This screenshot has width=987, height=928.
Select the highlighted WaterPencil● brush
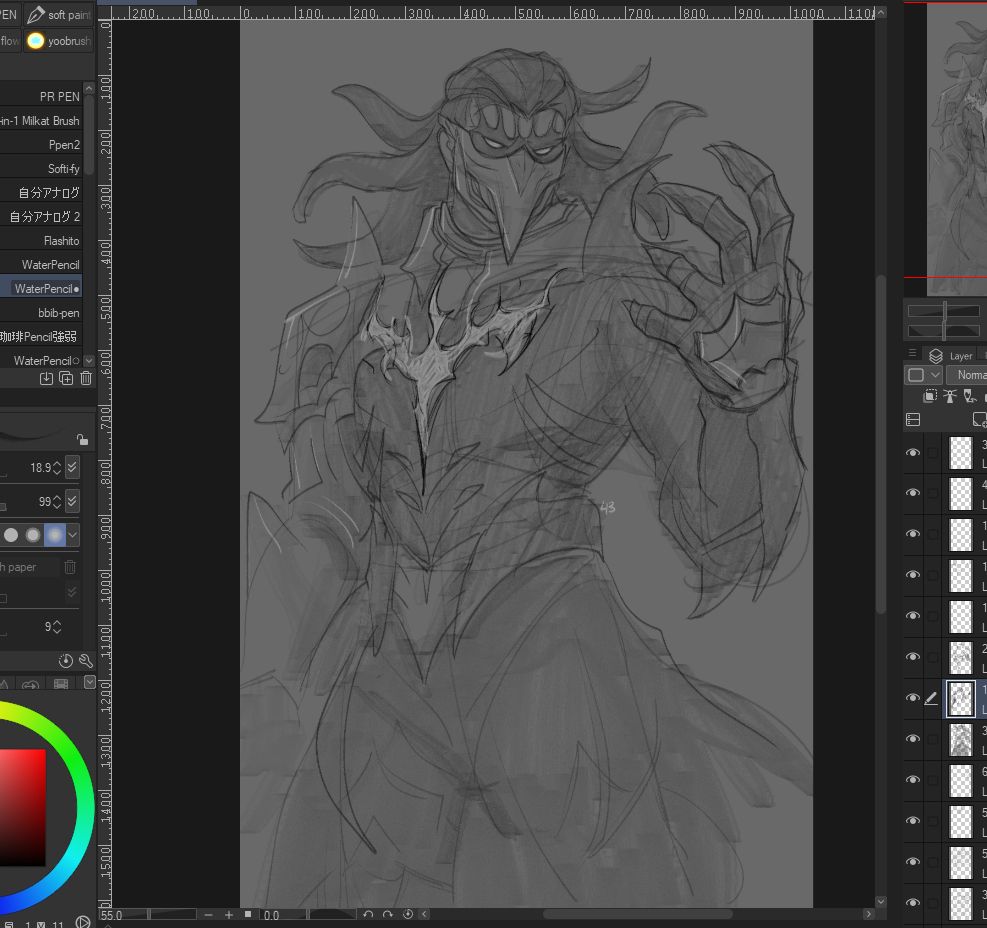pos(41,288)
